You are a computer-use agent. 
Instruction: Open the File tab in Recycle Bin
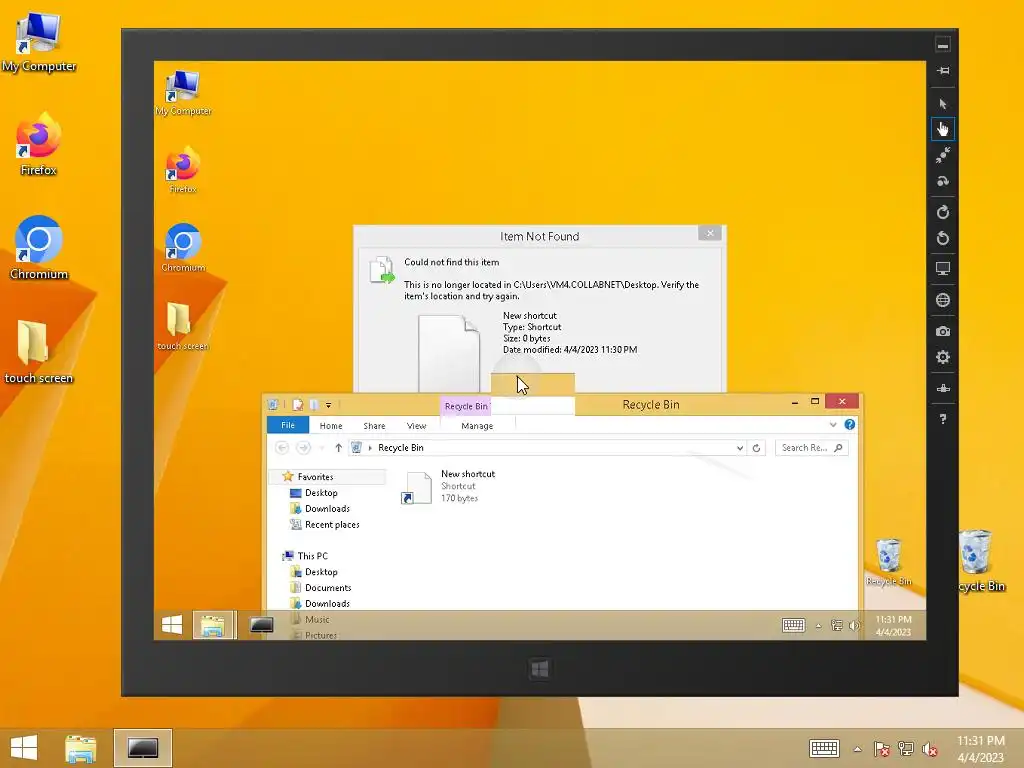288,425
